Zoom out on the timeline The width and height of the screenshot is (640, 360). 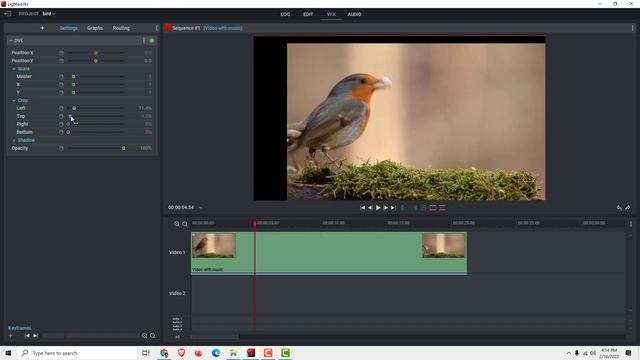[185, 224]
